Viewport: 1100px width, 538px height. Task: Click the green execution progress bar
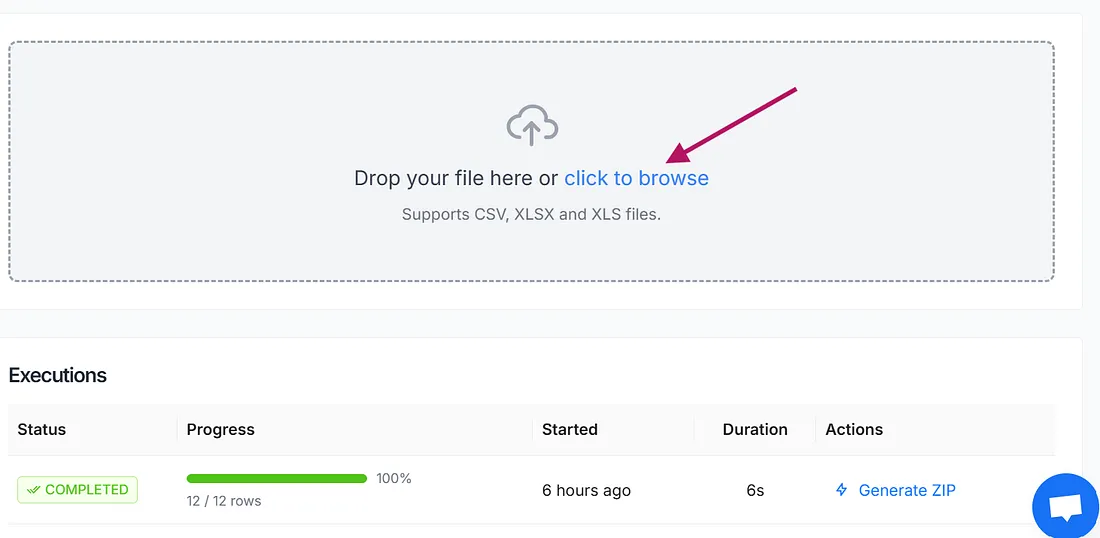pos(276,478)
